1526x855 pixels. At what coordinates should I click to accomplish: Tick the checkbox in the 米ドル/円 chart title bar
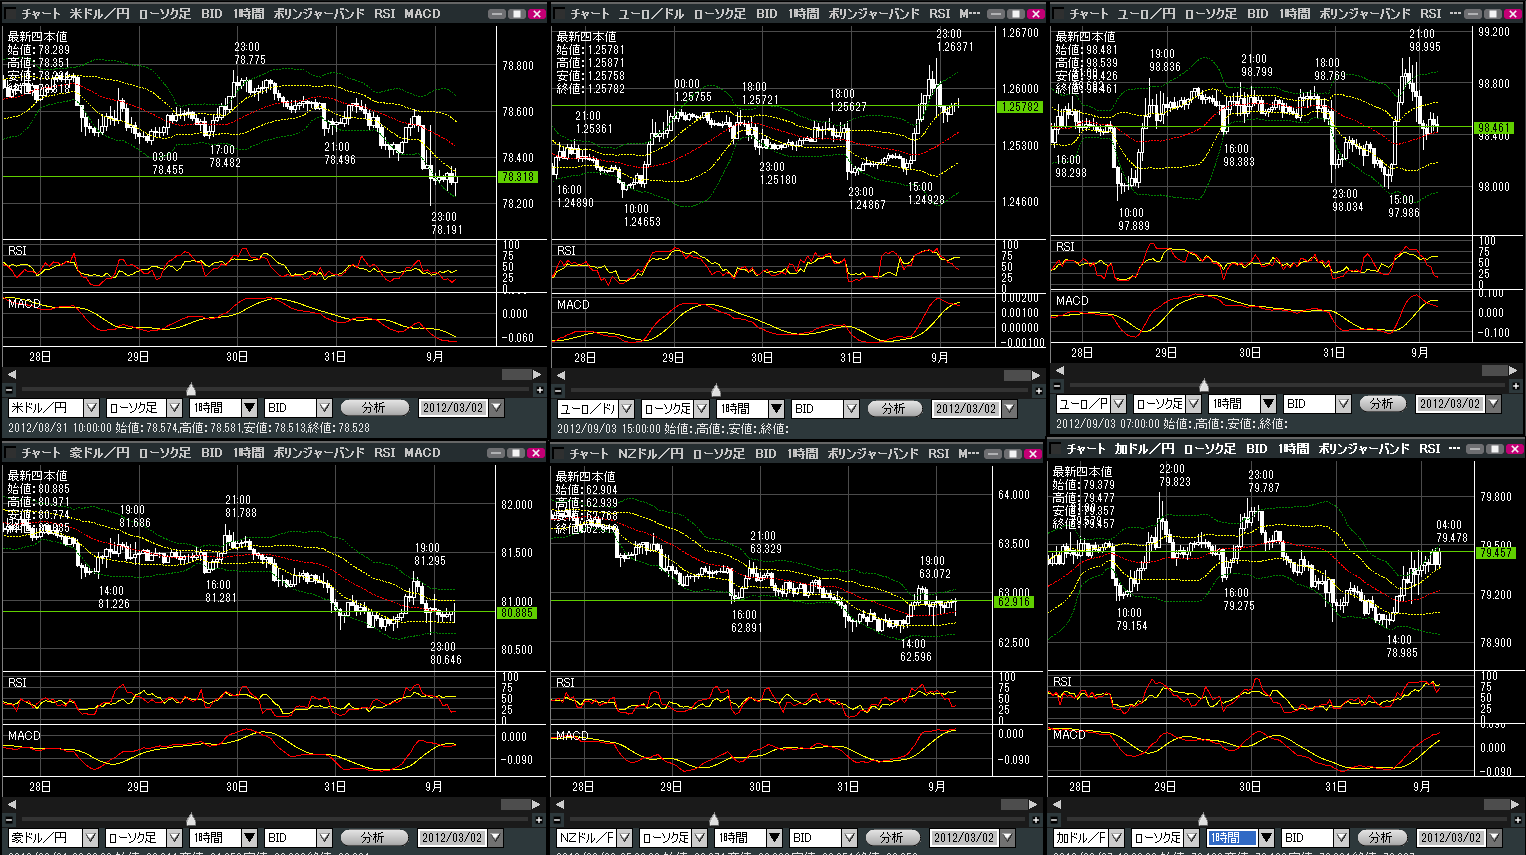[x=11, y=14]
